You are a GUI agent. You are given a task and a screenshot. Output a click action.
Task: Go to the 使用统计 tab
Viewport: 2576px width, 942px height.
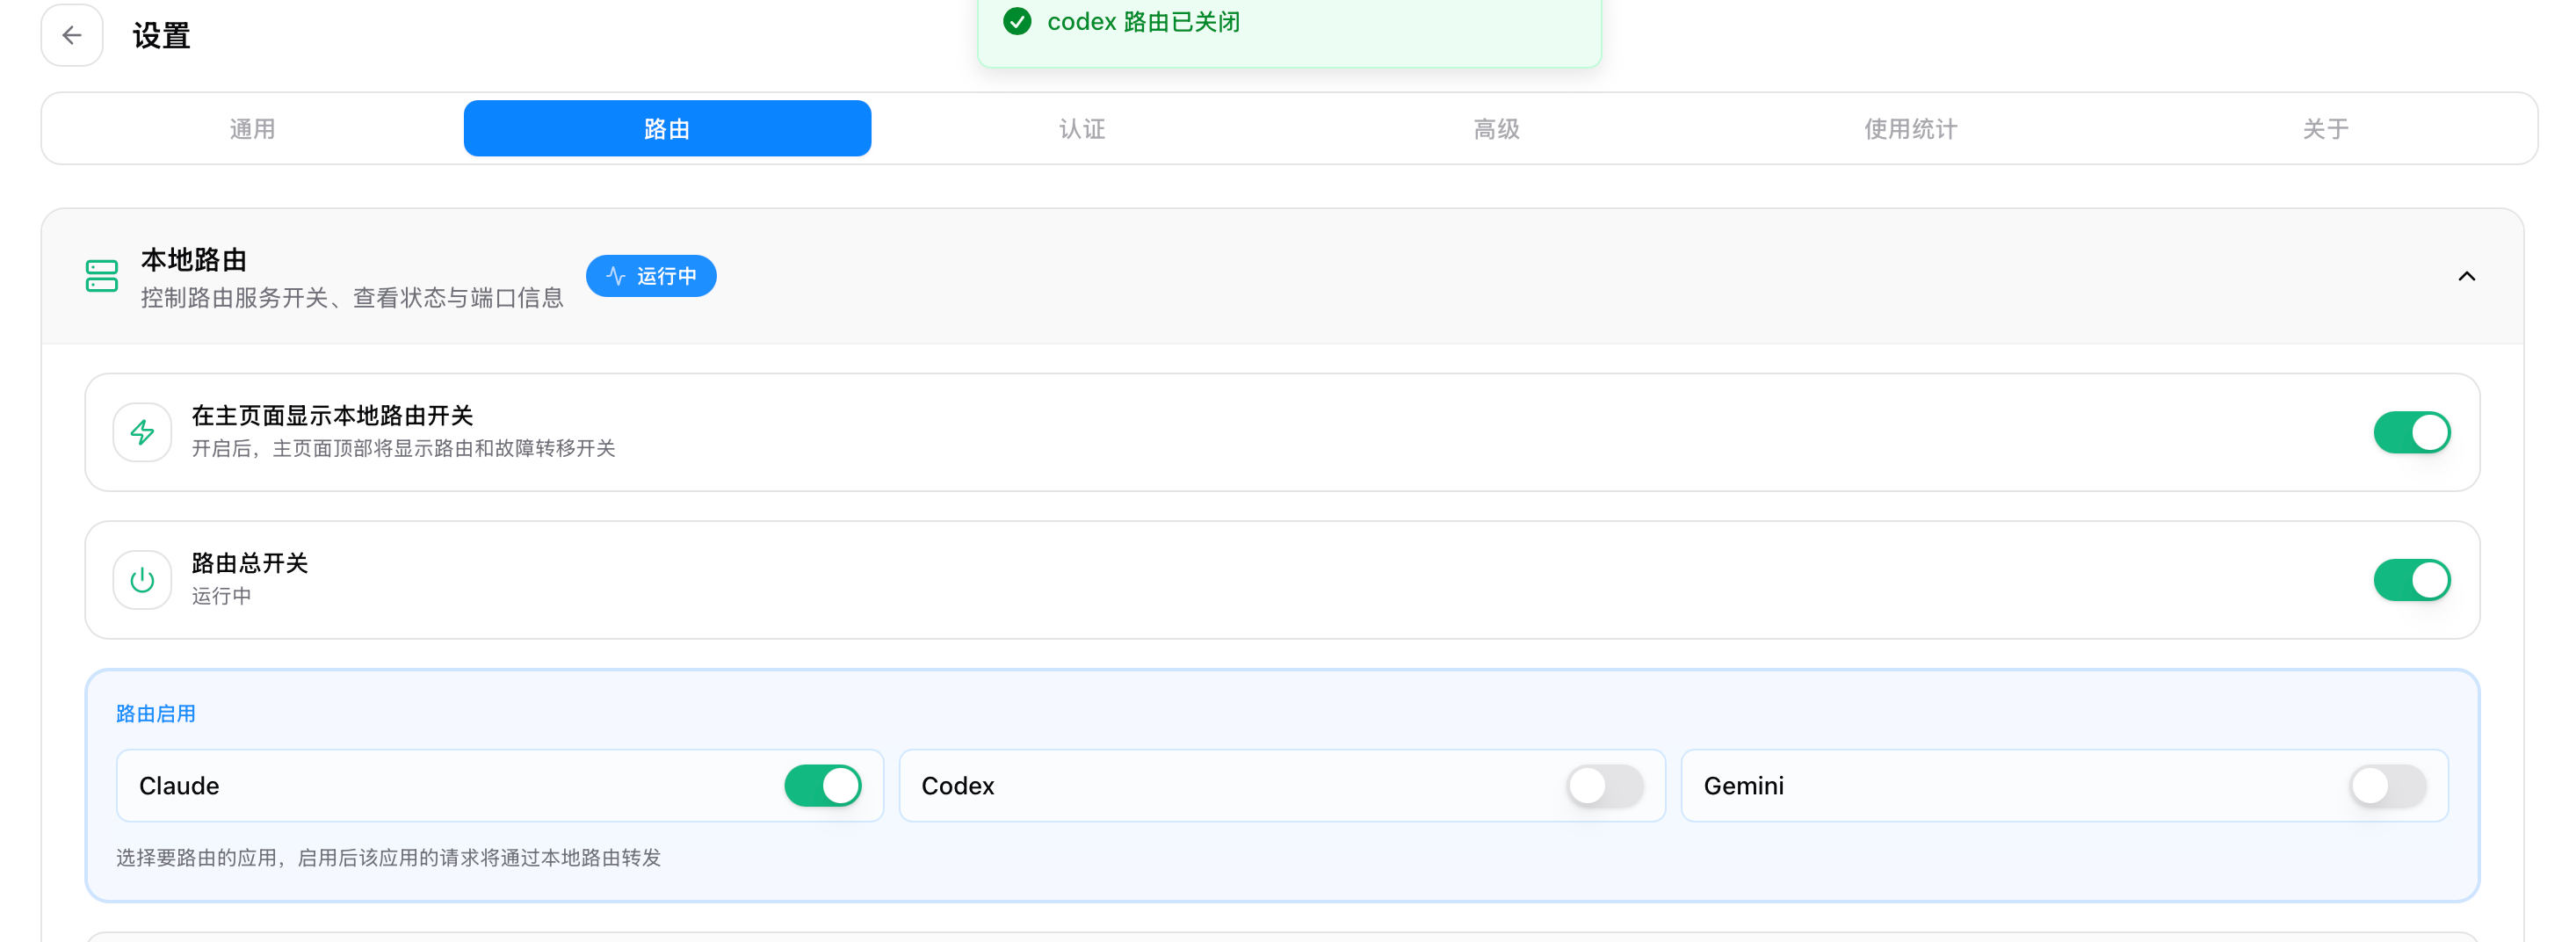pyautogui.click(x=1911, y=129)
